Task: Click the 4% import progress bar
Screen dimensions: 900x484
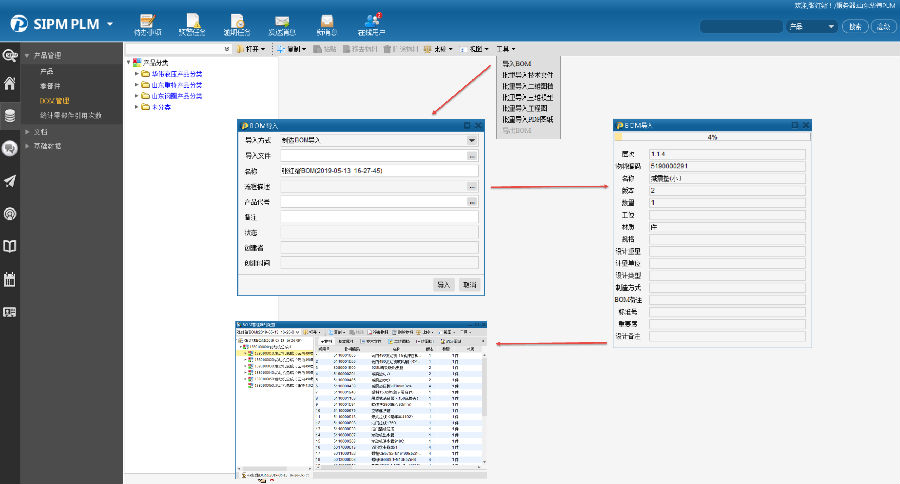Action: coord(711,137)
